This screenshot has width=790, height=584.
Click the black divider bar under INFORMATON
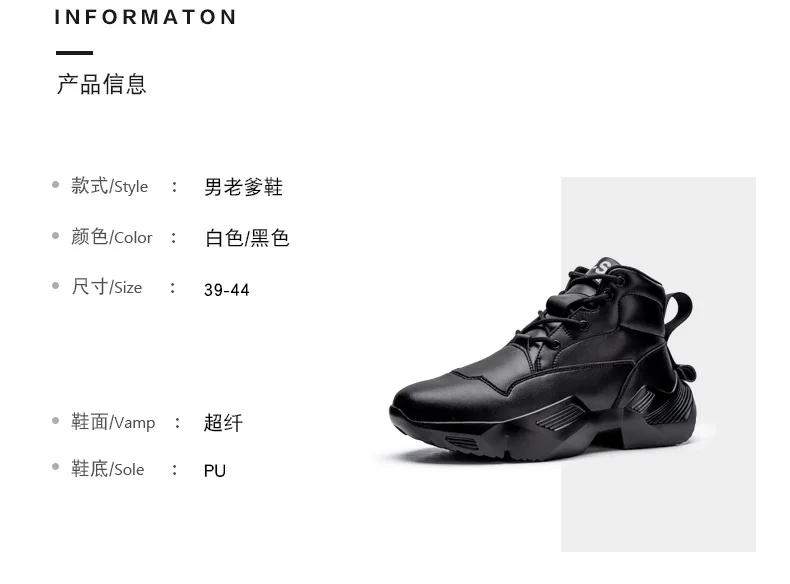tap(75, 52)
